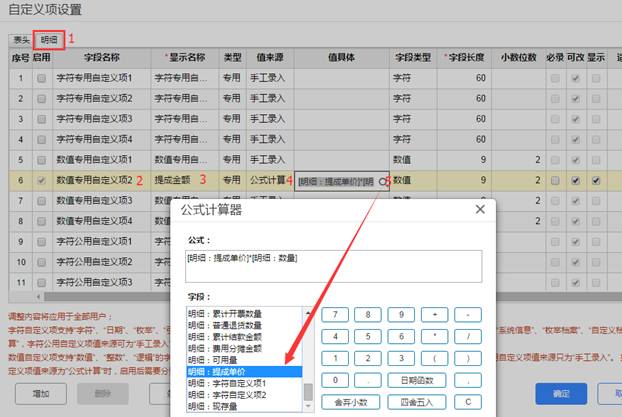This screenshot has width=622, height=417.
Task: Uncheck 启用 checkbox for row 6
Action: tap(41, 181)
